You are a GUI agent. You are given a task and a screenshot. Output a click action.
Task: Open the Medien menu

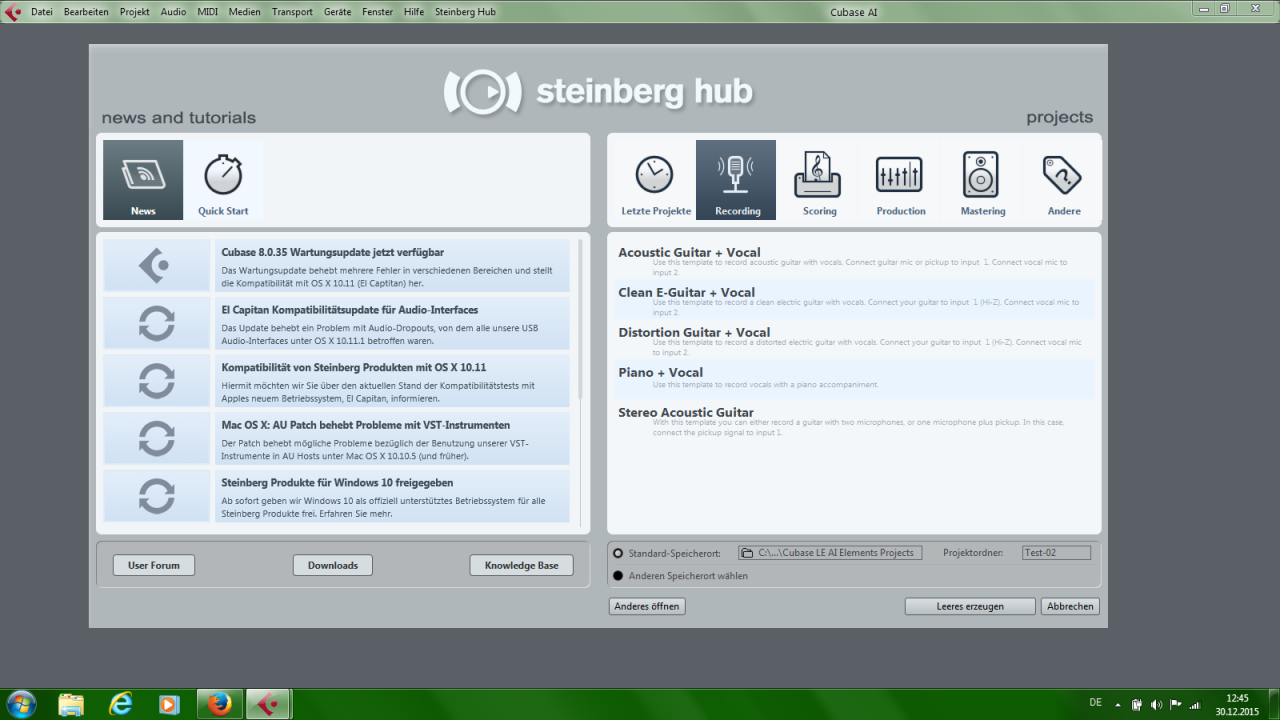coord(245,12)
